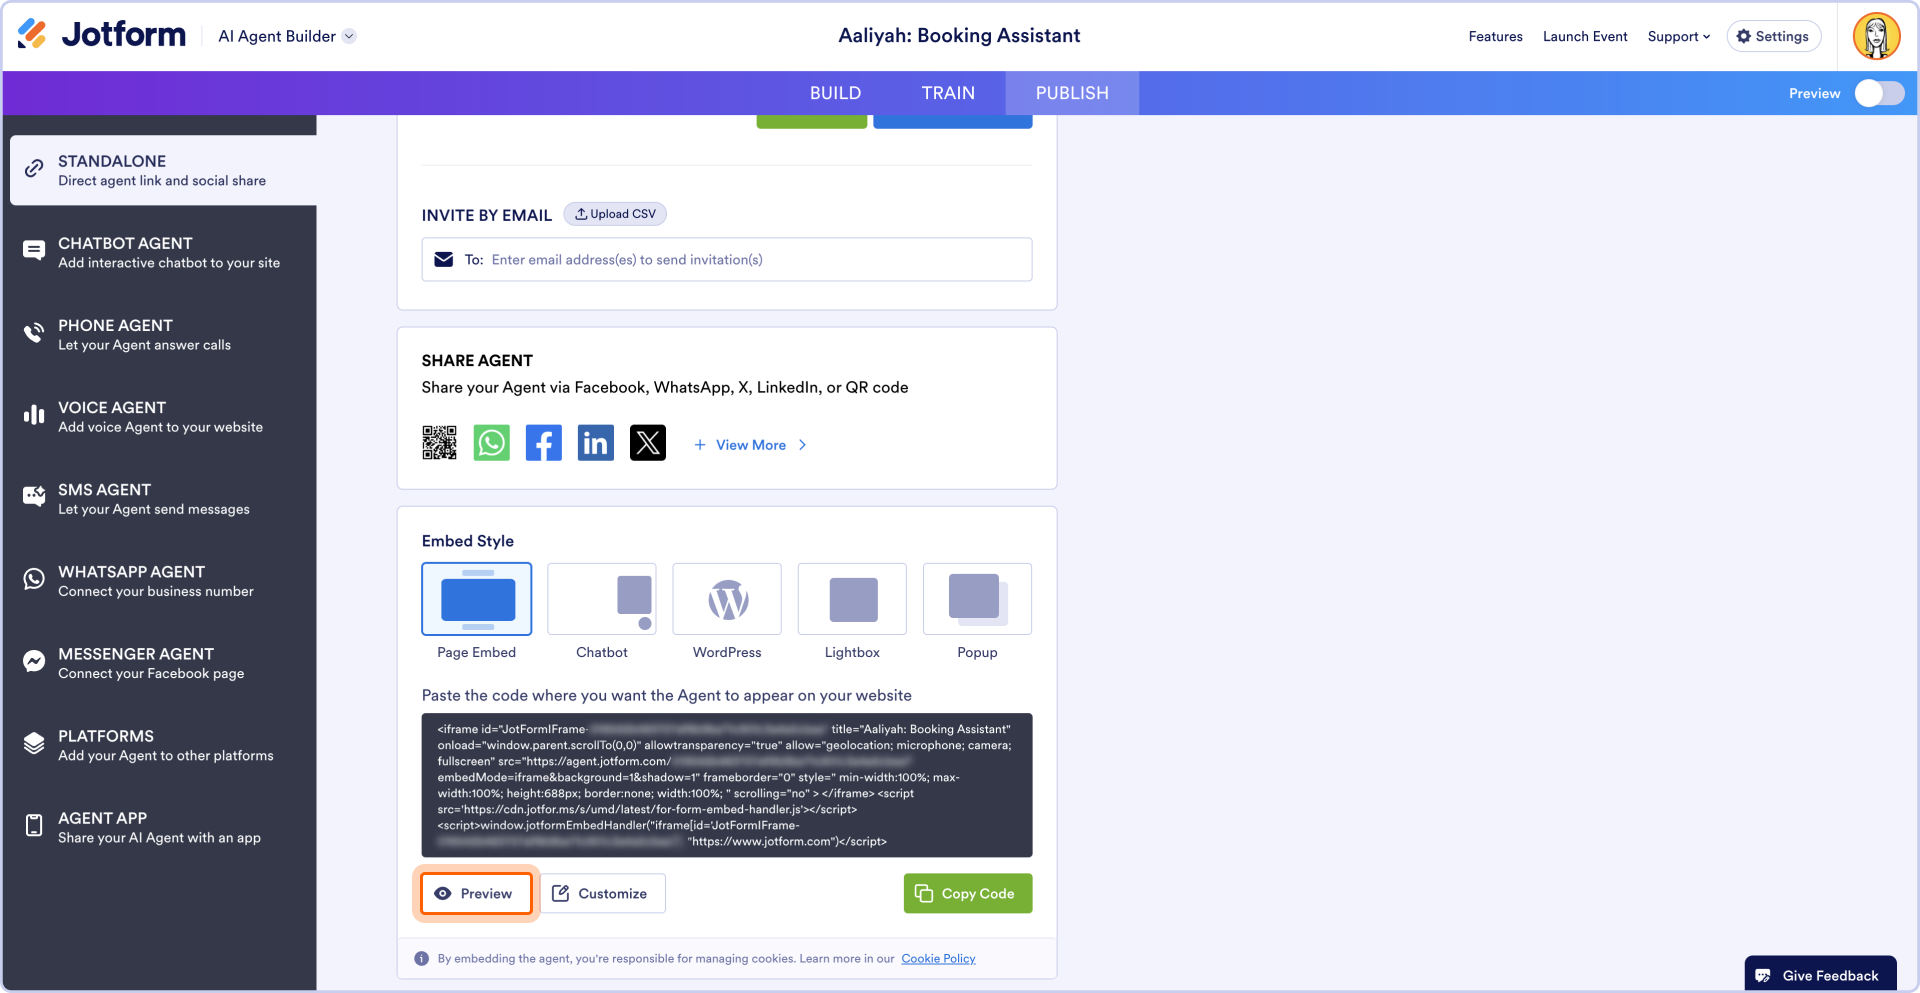The height and width of the screenshot is (993, 1920).
Task: Click the email invitation address field
Action: [x=727, y=259]
